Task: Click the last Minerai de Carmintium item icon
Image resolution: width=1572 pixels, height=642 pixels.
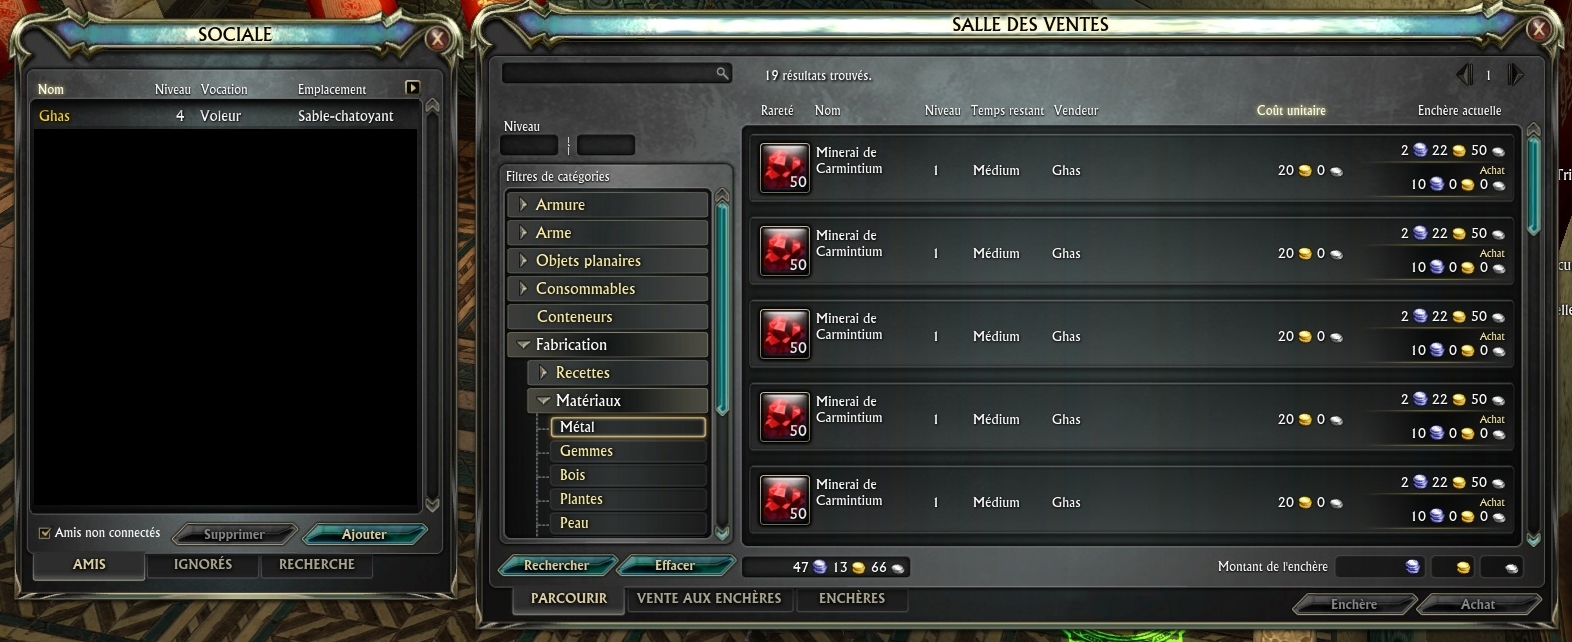Action: (x=784, y=500)
